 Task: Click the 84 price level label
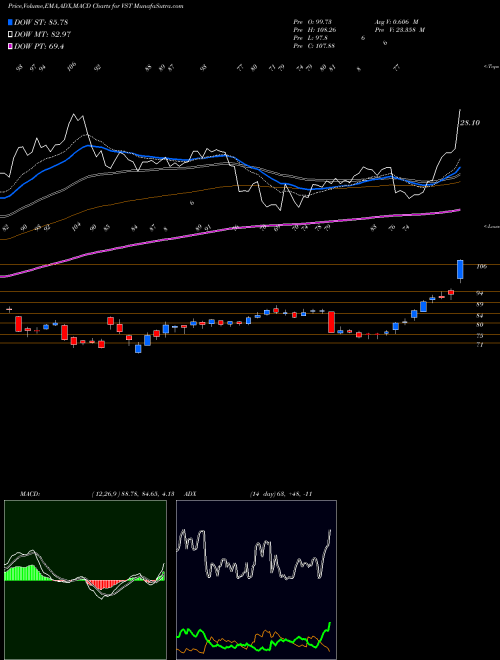480,316
